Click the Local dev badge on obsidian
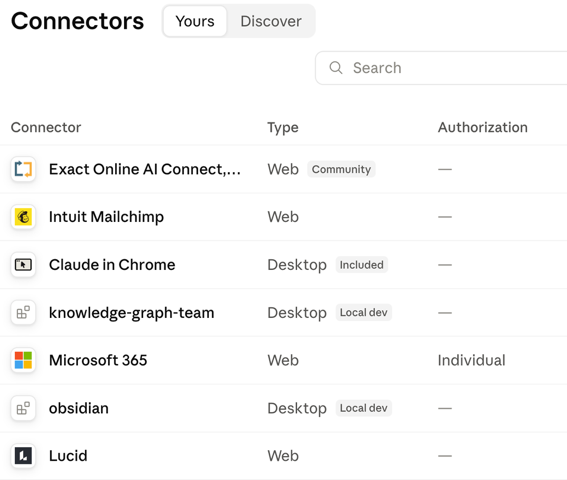This screenshot has width=567, height=480. pyautogui.click(x=363, y=408)
